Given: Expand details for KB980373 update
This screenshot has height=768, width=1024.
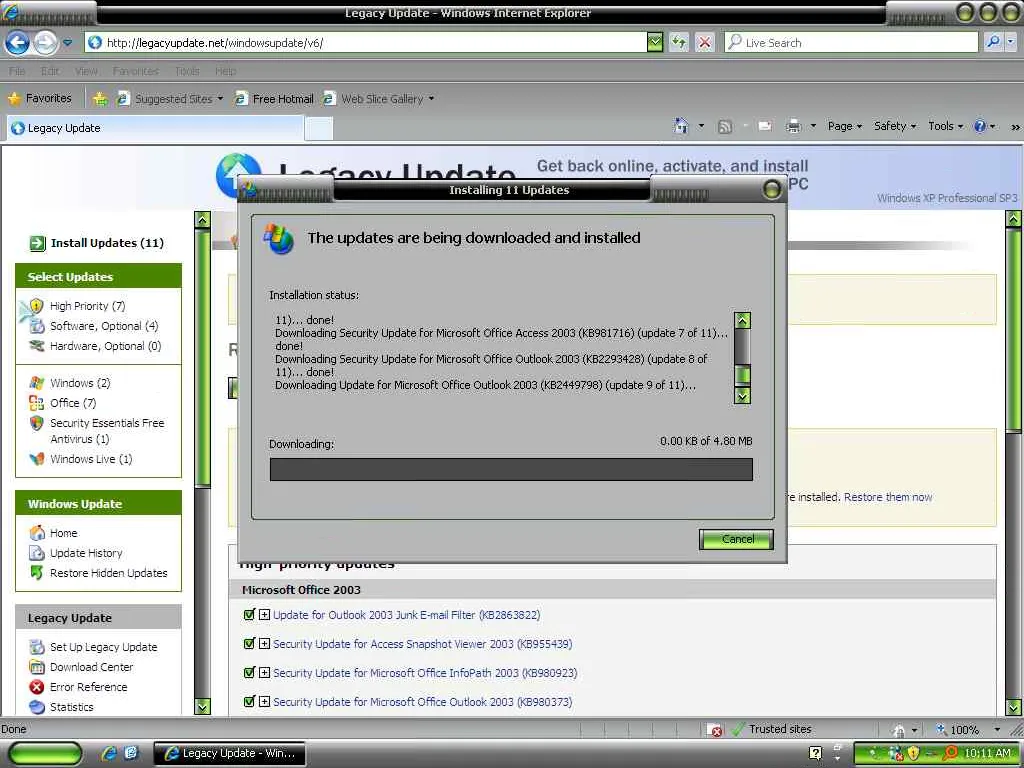Looking at the screenshot, I should pos(264,702).
